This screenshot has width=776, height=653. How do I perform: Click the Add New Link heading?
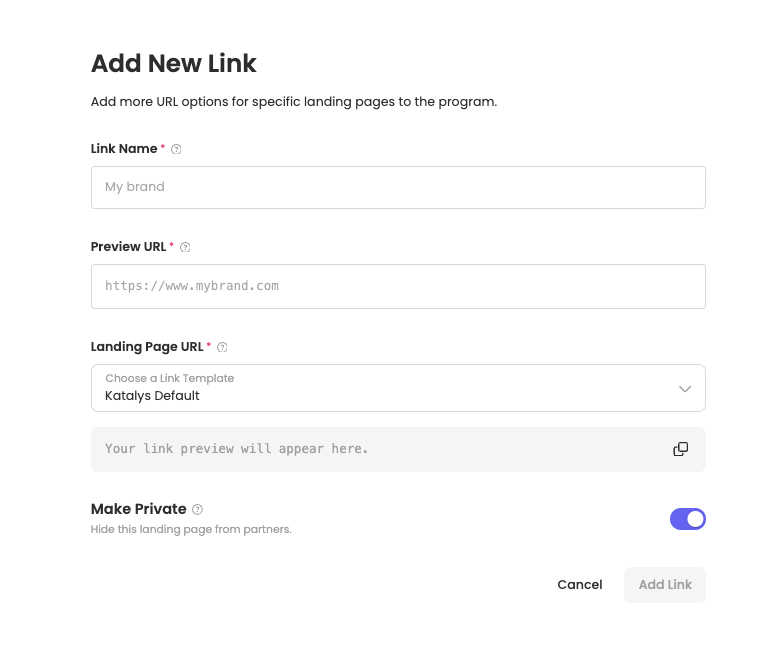click(174, 64)
